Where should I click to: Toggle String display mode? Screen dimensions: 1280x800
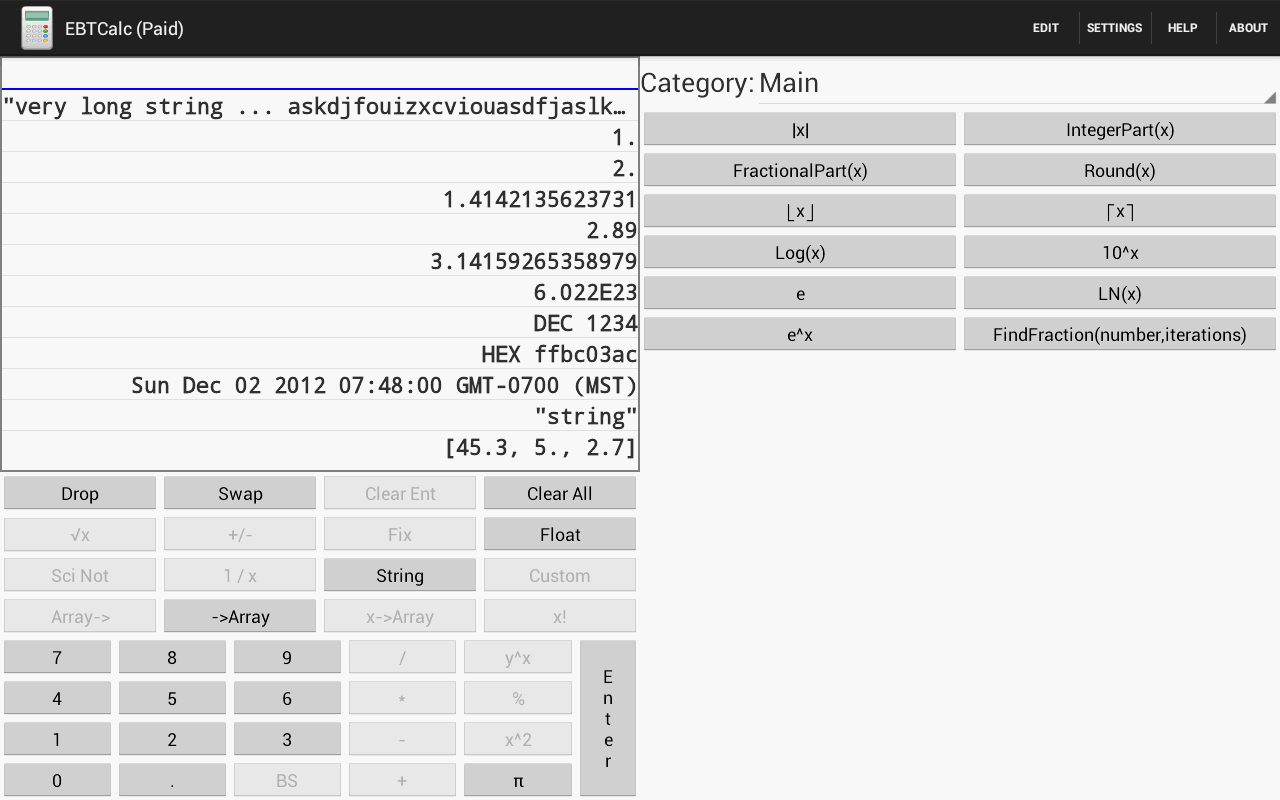click(x=400, y=574)
